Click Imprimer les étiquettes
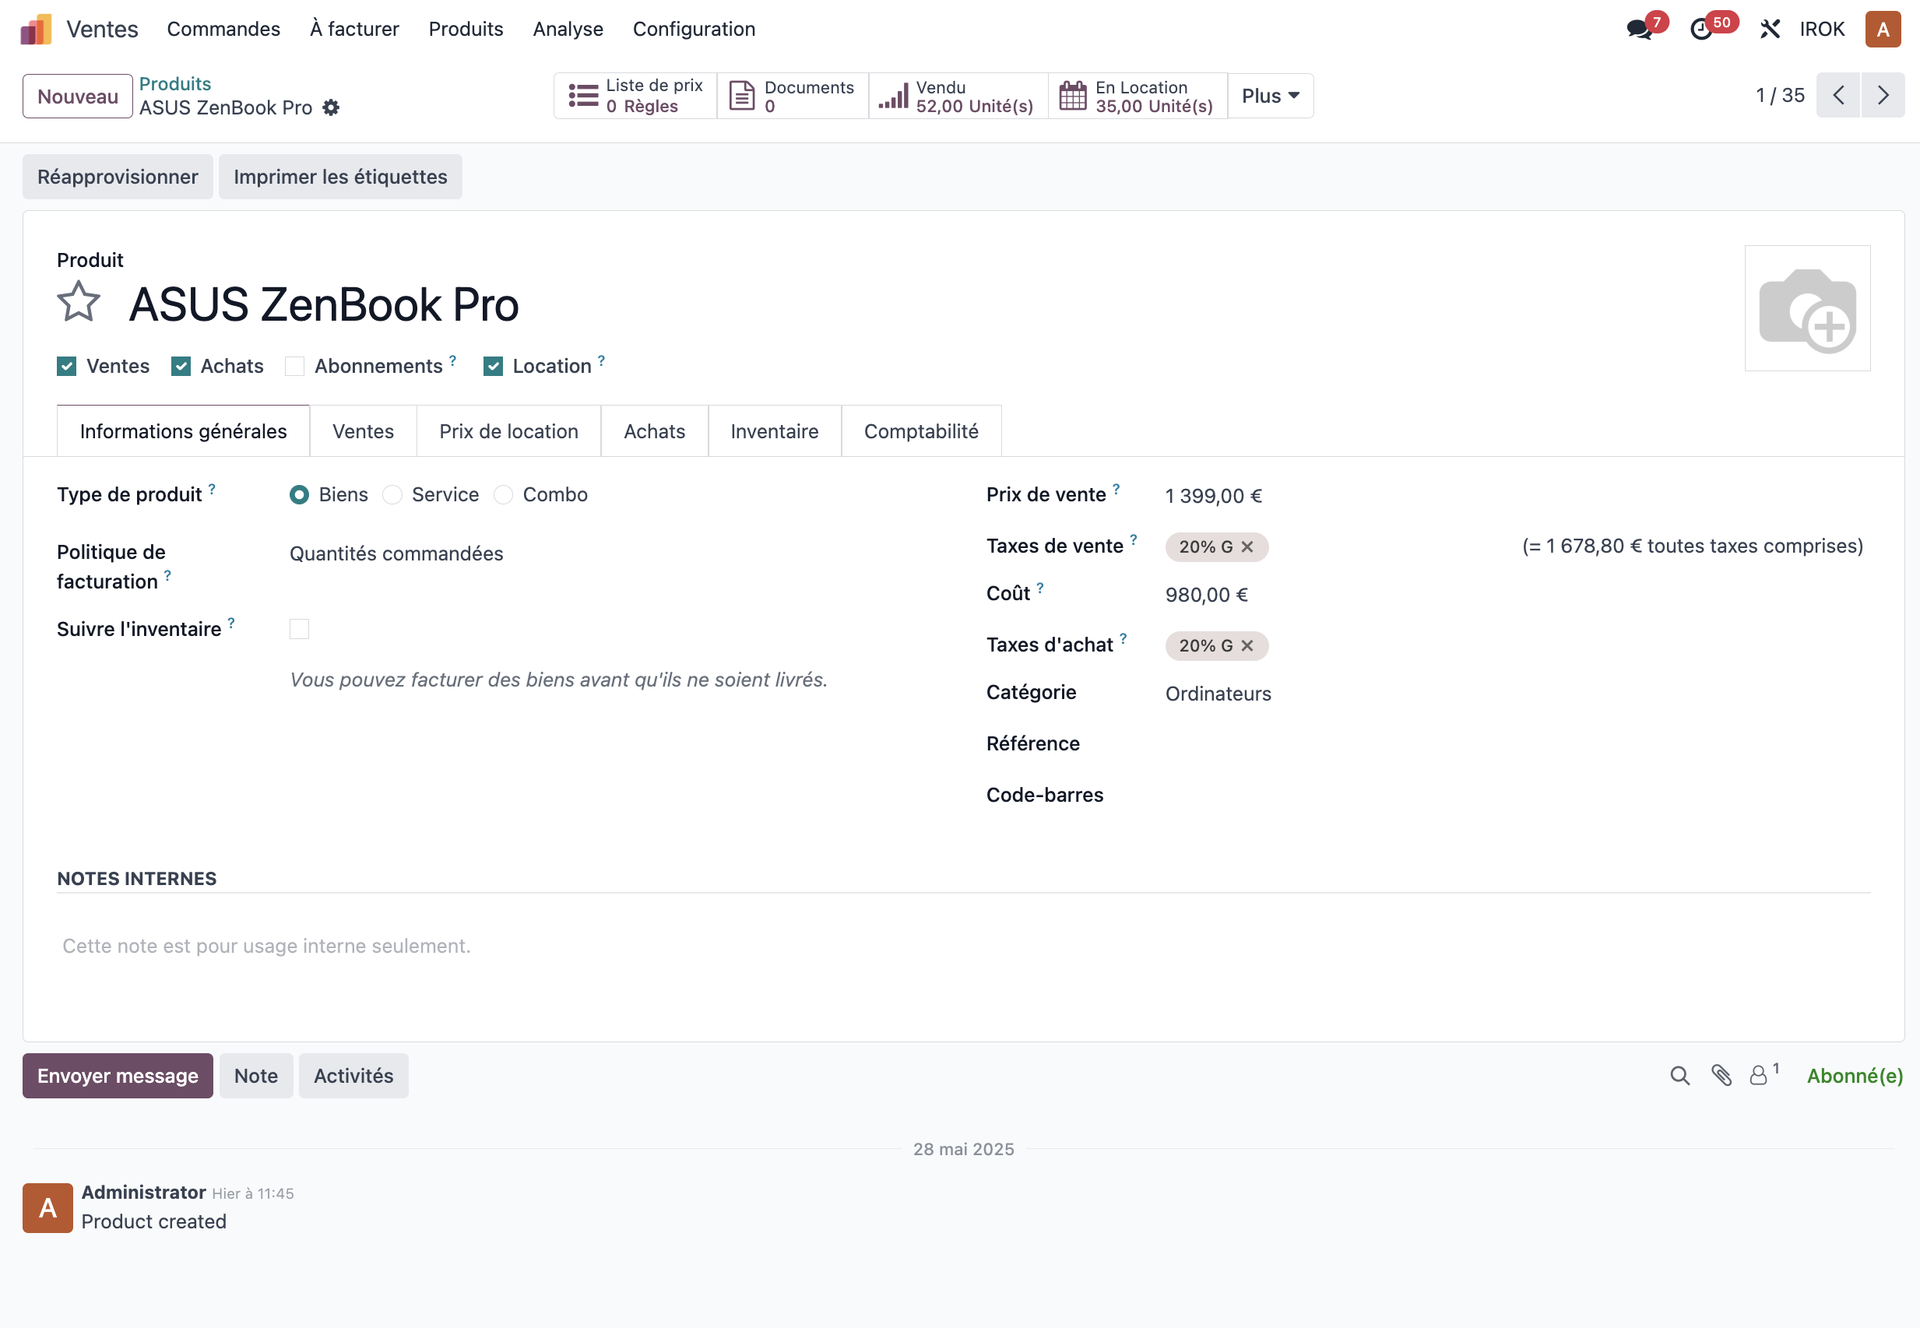The width and height of the screenshot is (1920, 1328). click(x=341, y=177)
